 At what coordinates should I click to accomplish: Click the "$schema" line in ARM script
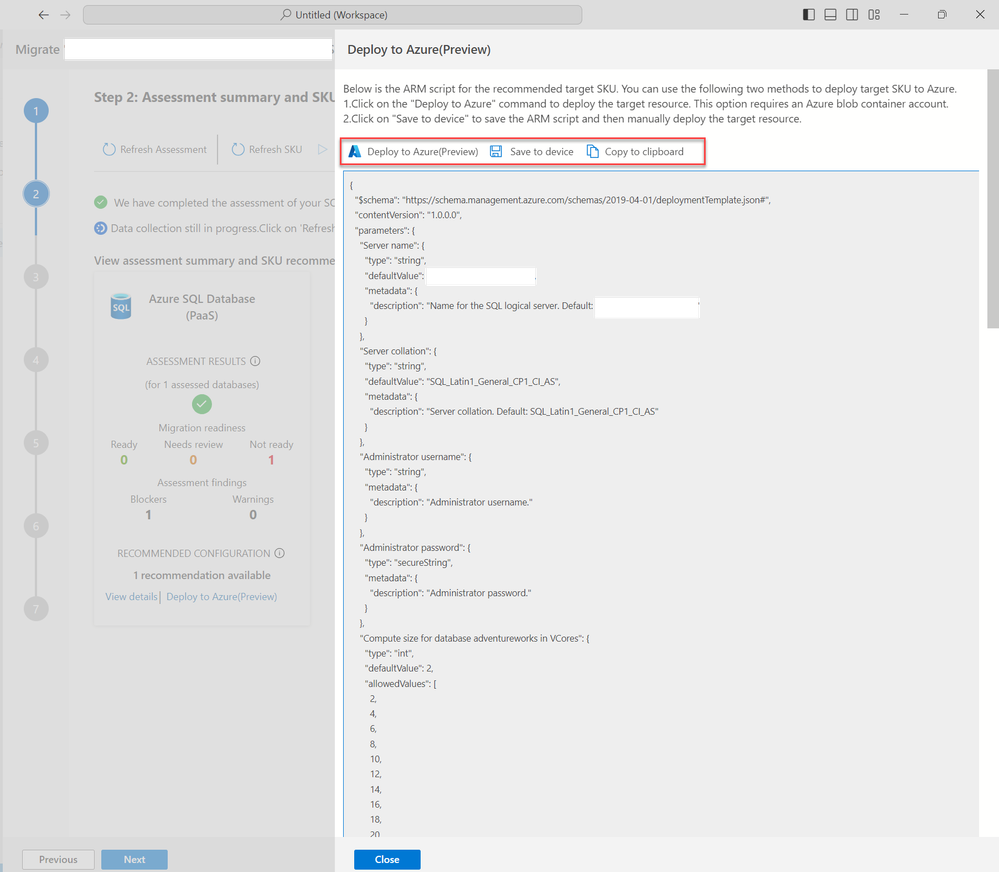(563, 200)
